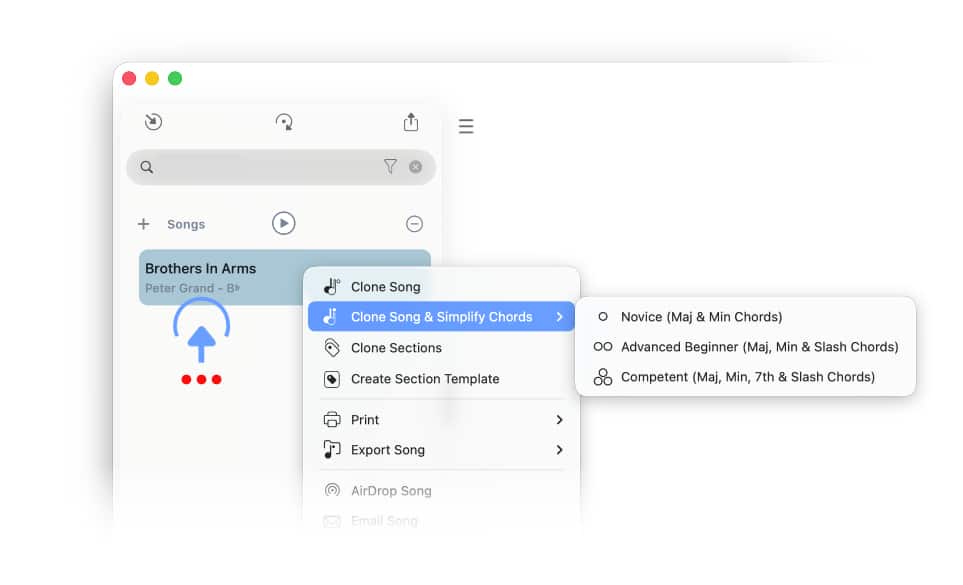Click the circled minus remove icon
The image size is (963, 585).
pyautogui.click(x=415, y=224)
